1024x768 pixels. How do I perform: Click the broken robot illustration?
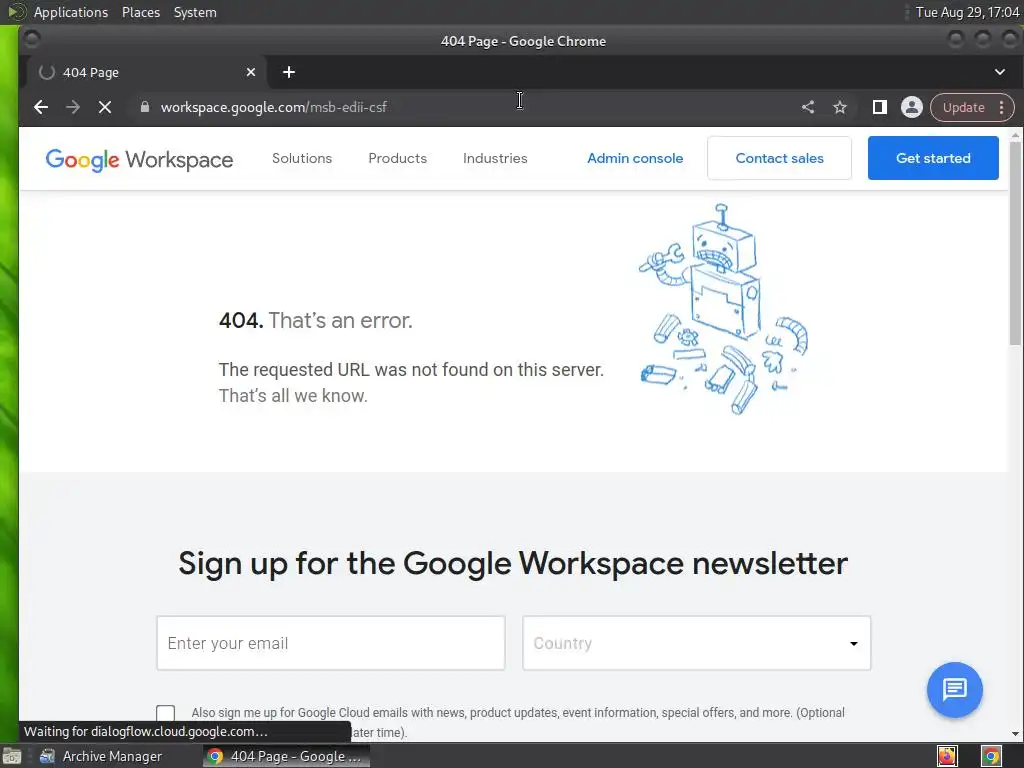[x=724, y=309]
